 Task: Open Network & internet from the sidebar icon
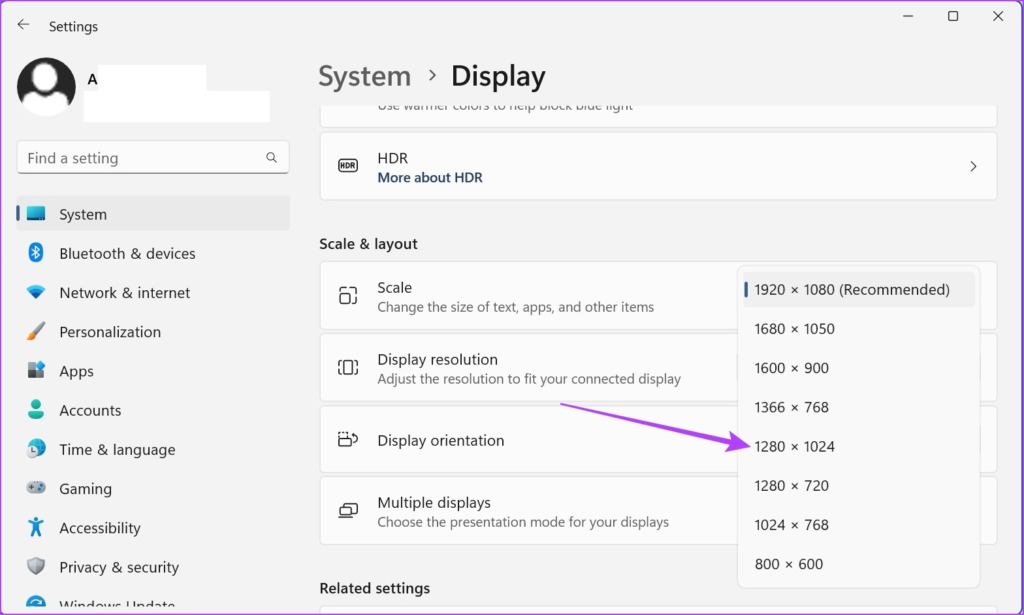(35, 292)
